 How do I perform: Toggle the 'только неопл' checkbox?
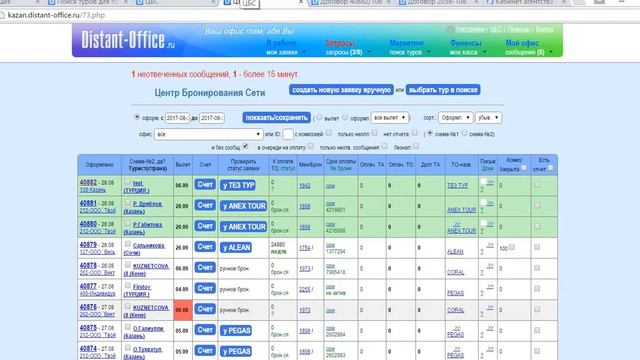374,133
